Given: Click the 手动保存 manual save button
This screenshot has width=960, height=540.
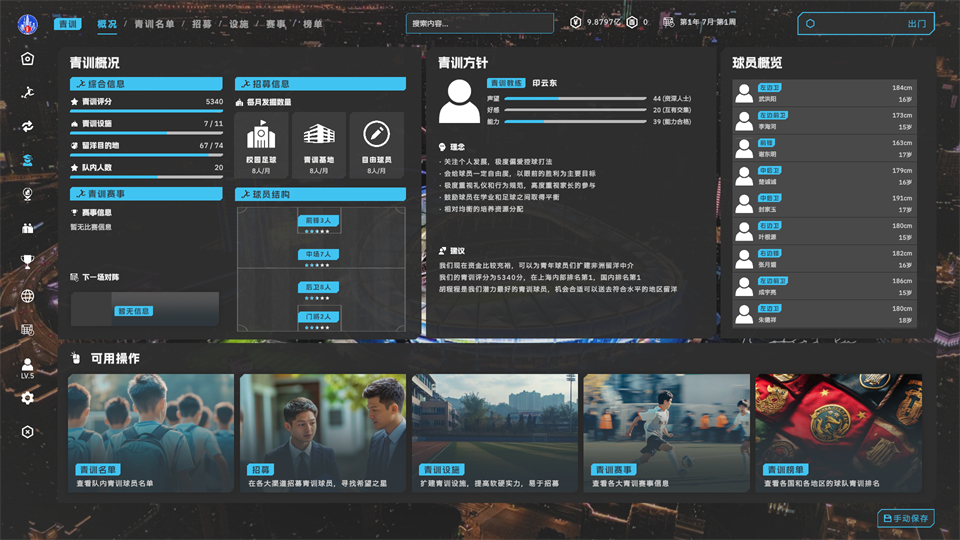Looking at the screenshot, I should click(905, 518).
